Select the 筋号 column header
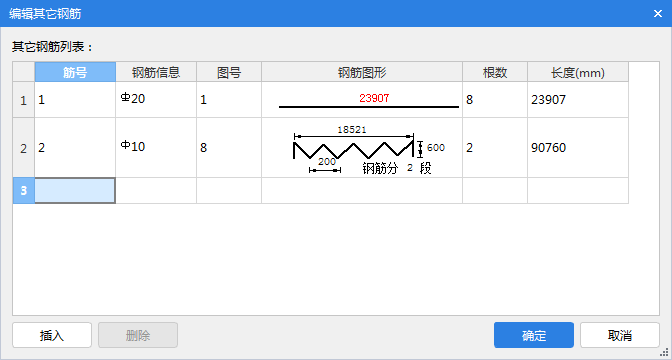 click(75, 72)
